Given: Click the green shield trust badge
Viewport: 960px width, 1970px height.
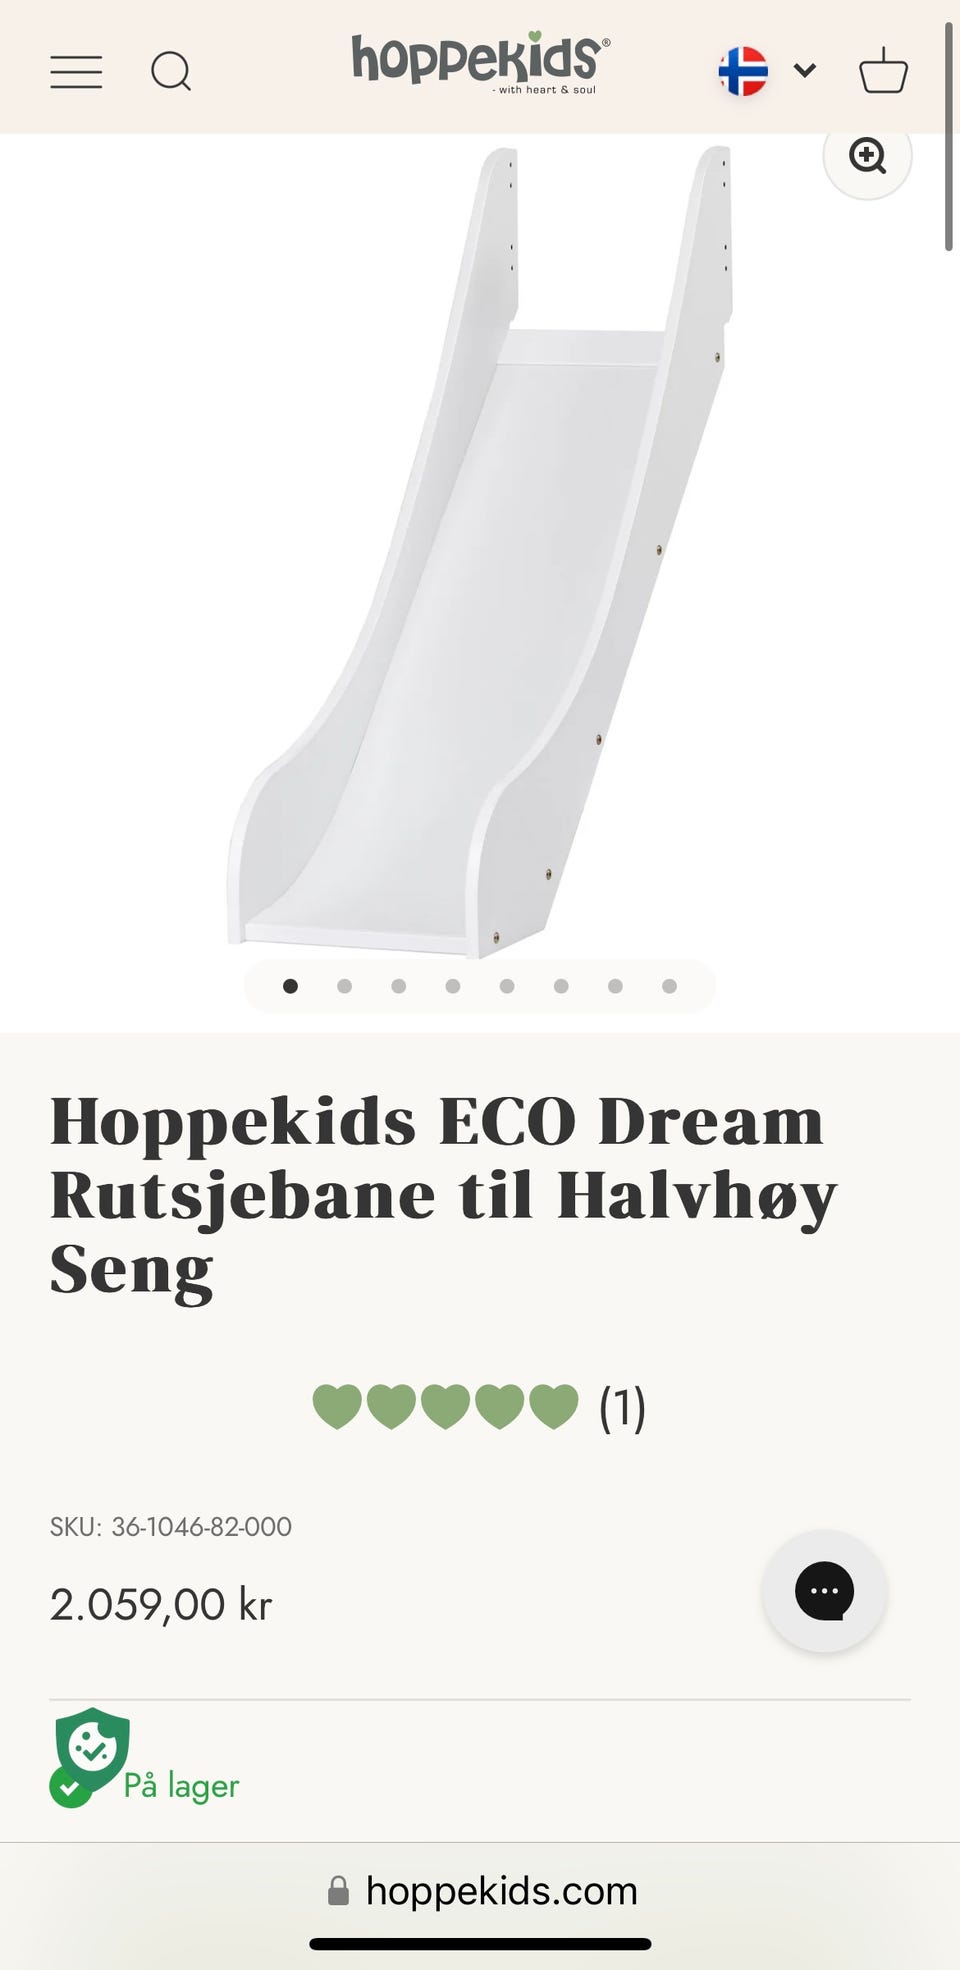Looking at the screenshot, I should pyautogui.click(x=92, y=1752).
